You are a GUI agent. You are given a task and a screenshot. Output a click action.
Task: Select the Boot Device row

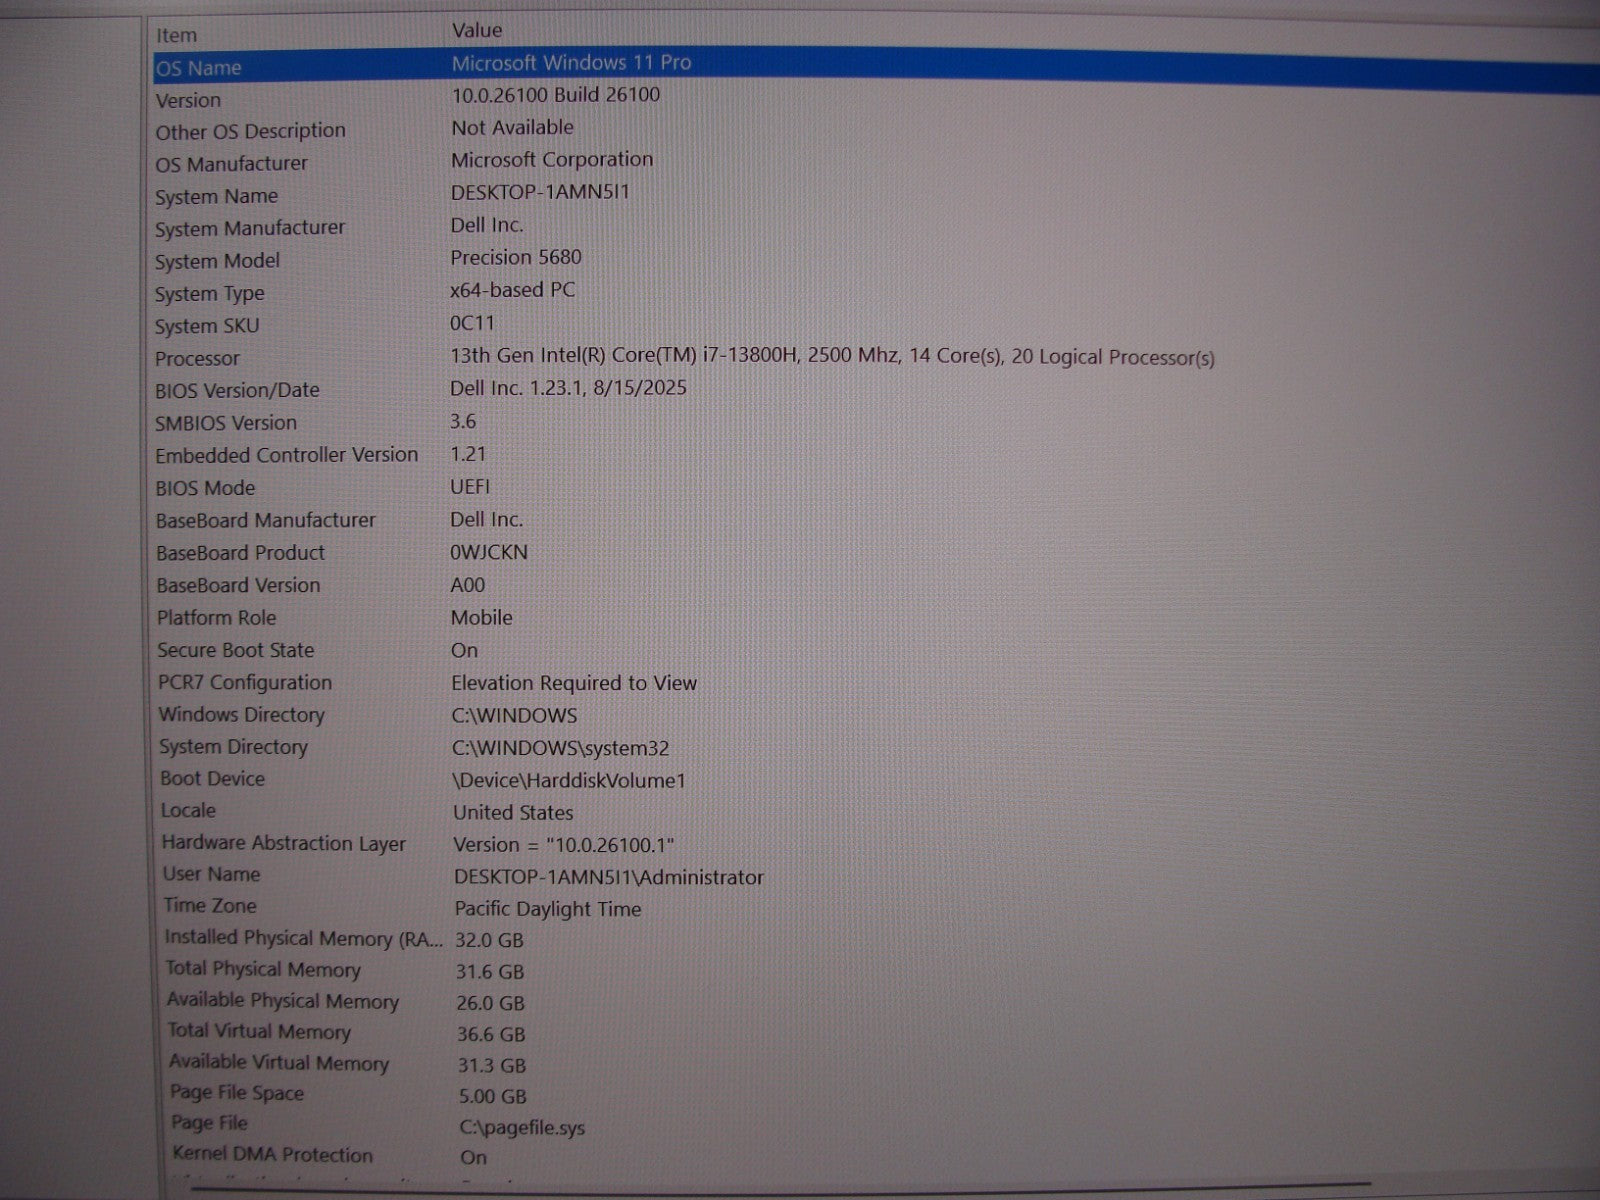click(213, 779)
